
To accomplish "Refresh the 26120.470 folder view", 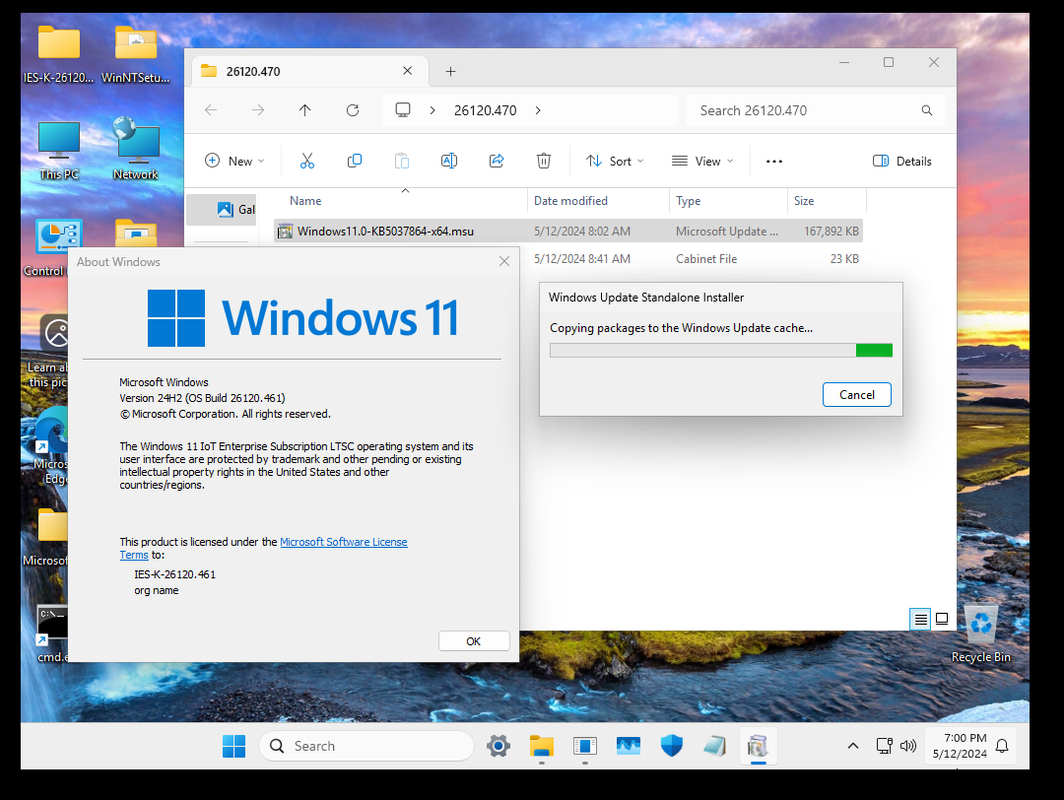I will [352, 110].
